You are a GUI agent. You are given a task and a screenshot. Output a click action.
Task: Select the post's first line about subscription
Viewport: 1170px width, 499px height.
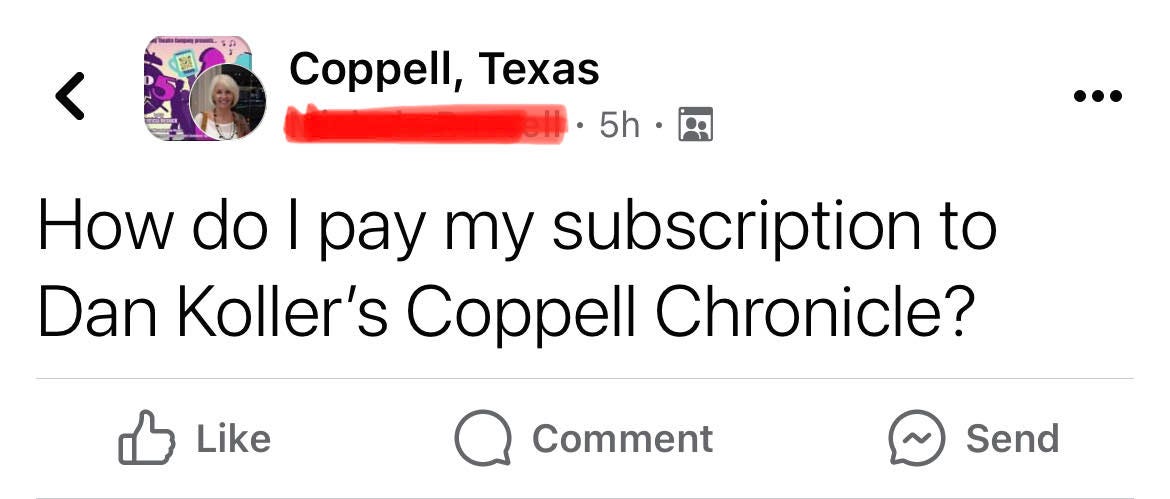517,227
